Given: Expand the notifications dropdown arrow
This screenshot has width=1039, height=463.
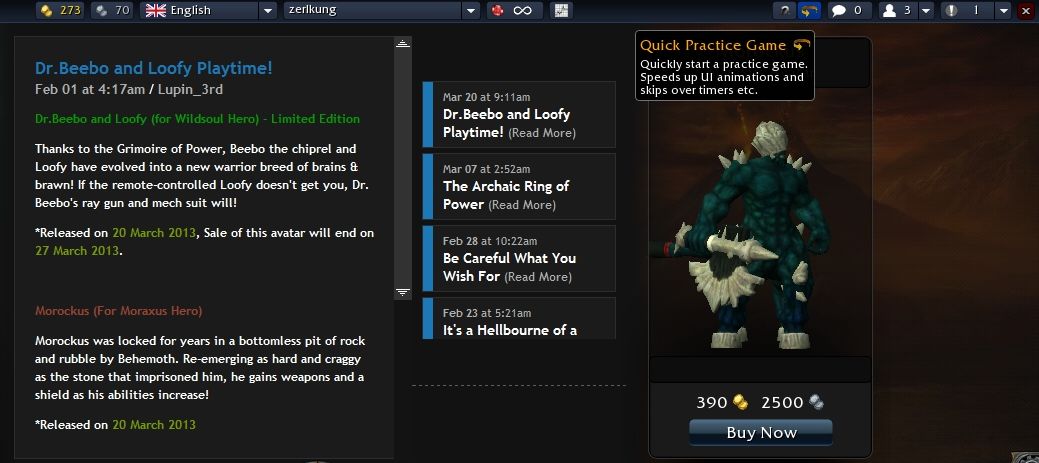Looking at the screenshot, I should [1004, 11].
